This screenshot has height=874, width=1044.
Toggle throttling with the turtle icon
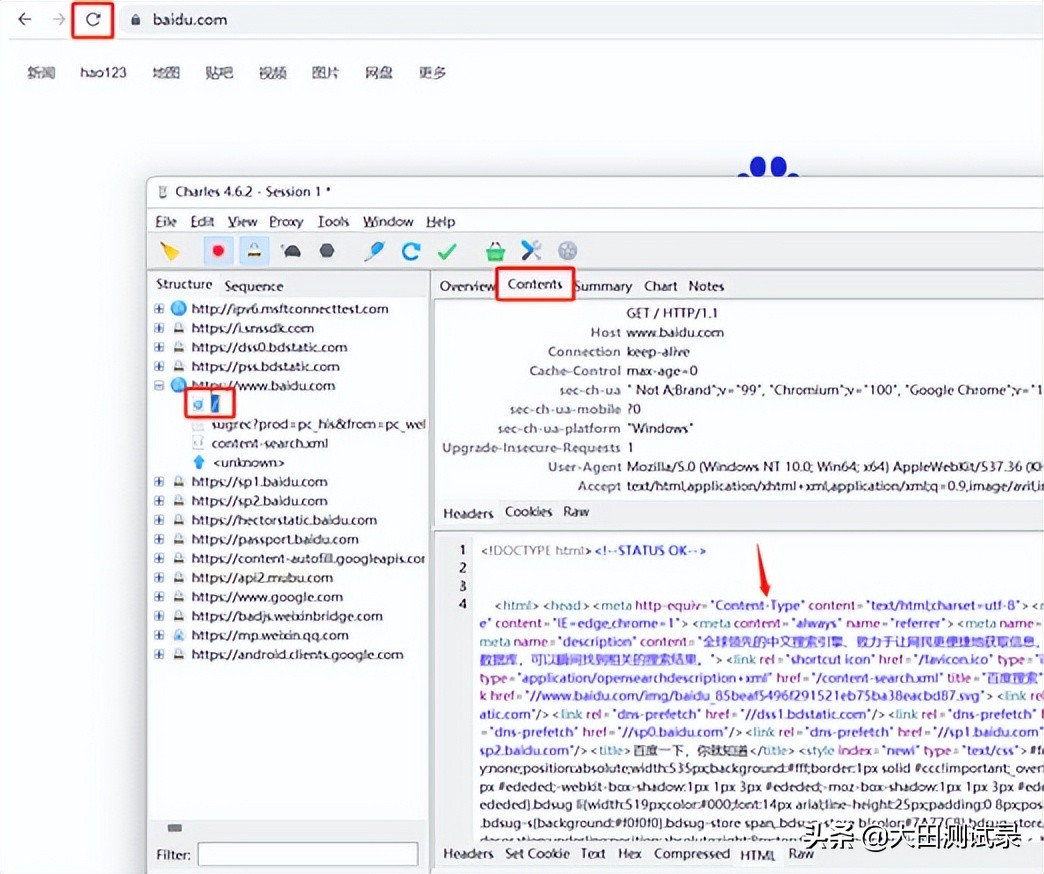[291, 251]
